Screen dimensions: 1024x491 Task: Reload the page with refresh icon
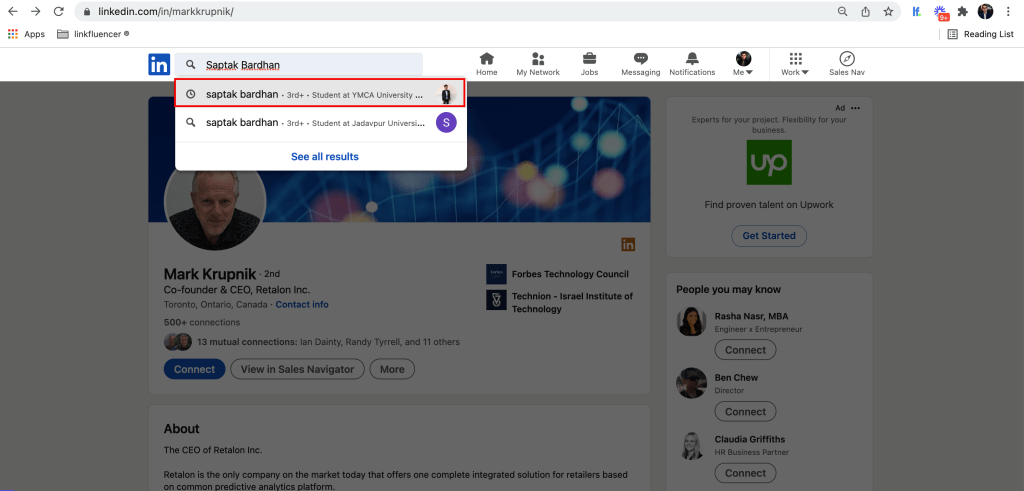59,11
